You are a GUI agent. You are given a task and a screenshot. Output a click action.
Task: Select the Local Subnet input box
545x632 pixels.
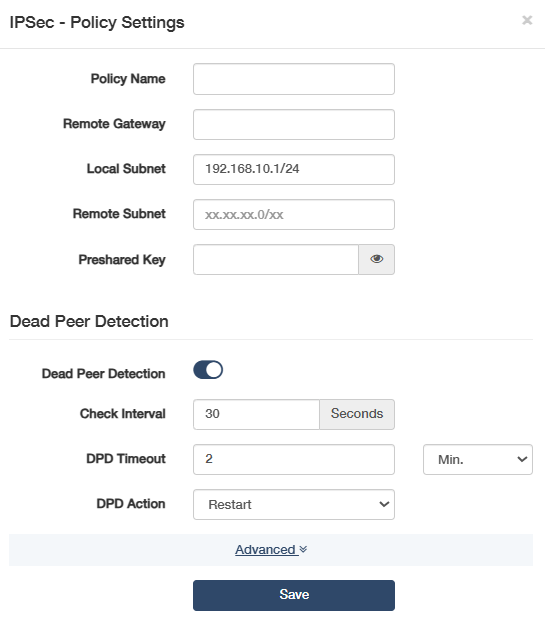(294, 169)
